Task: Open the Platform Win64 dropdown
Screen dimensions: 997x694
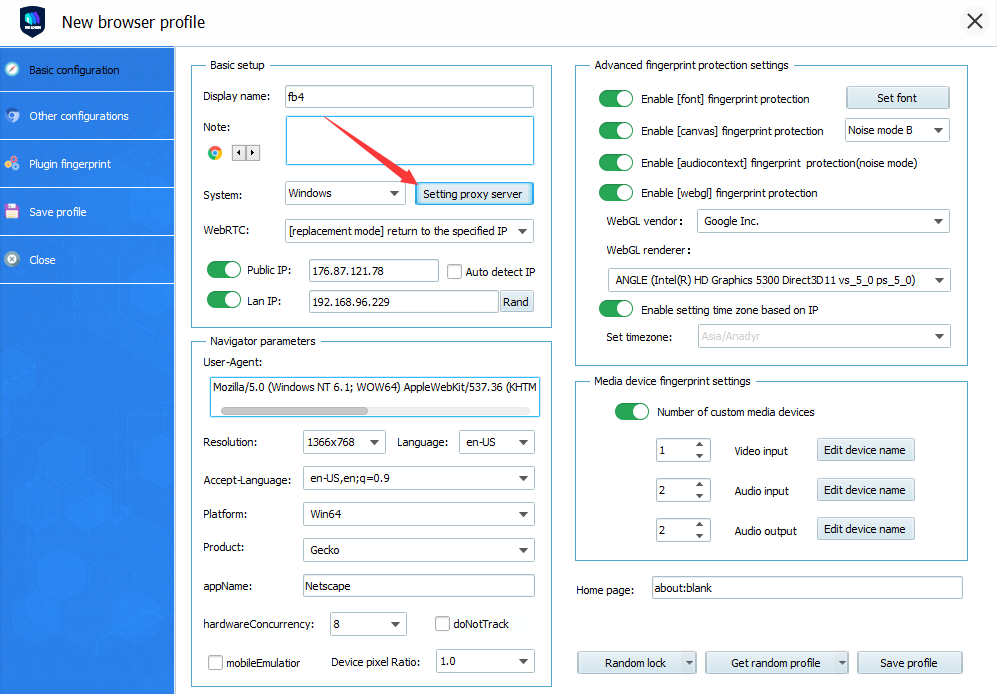Action: [418, 514]
